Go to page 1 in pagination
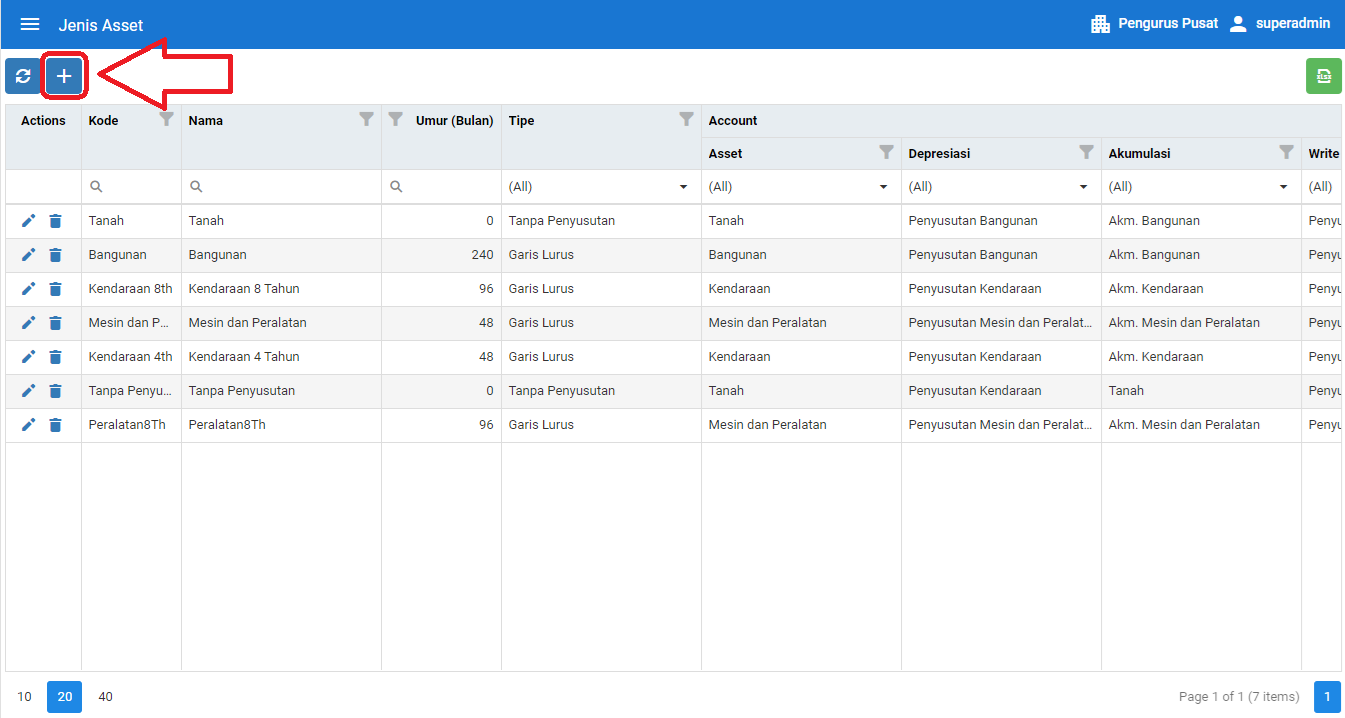The height and width of the screenshot is (718, 1345). pyautogui.click(x=1327, y=697)
